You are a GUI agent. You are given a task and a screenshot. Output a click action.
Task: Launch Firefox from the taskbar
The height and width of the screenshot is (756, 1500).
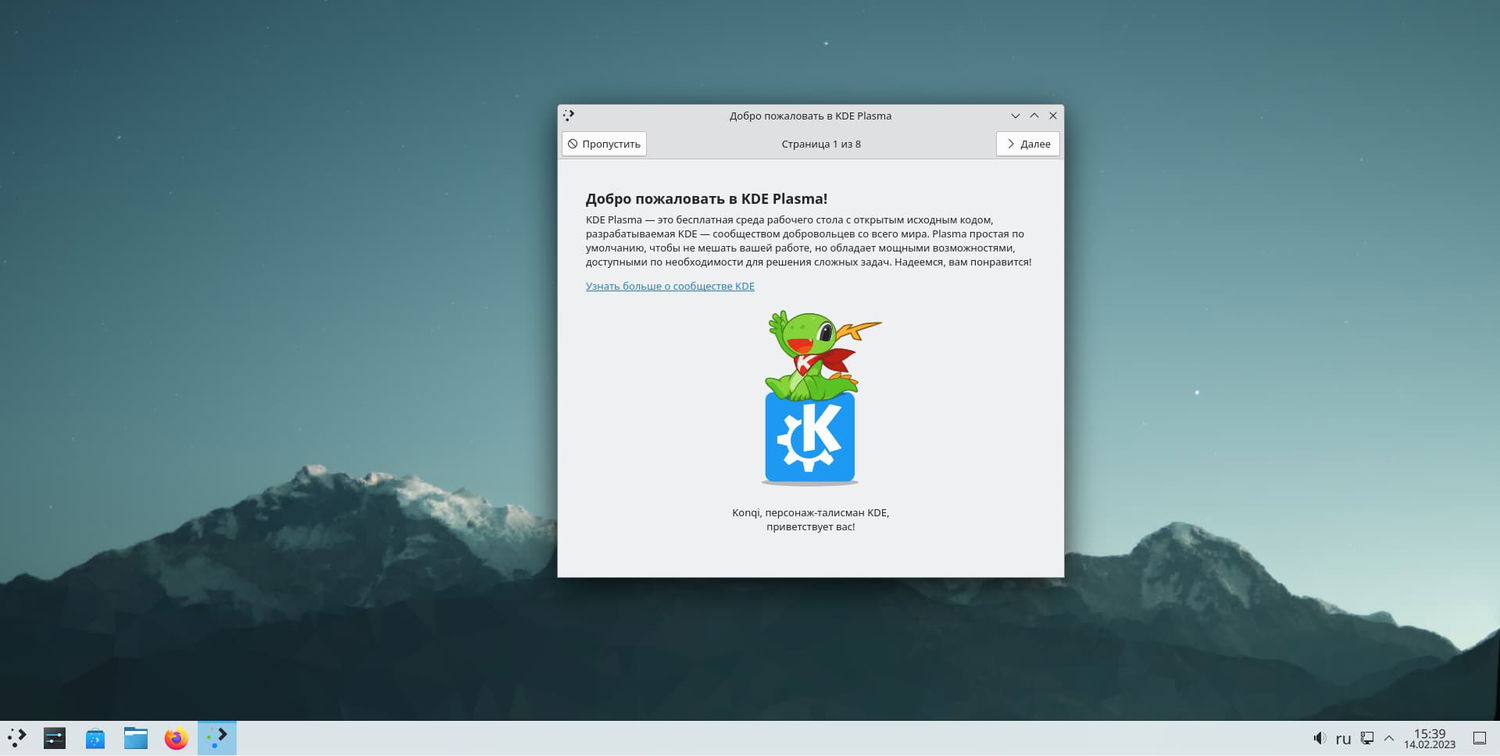pos(176,738)
